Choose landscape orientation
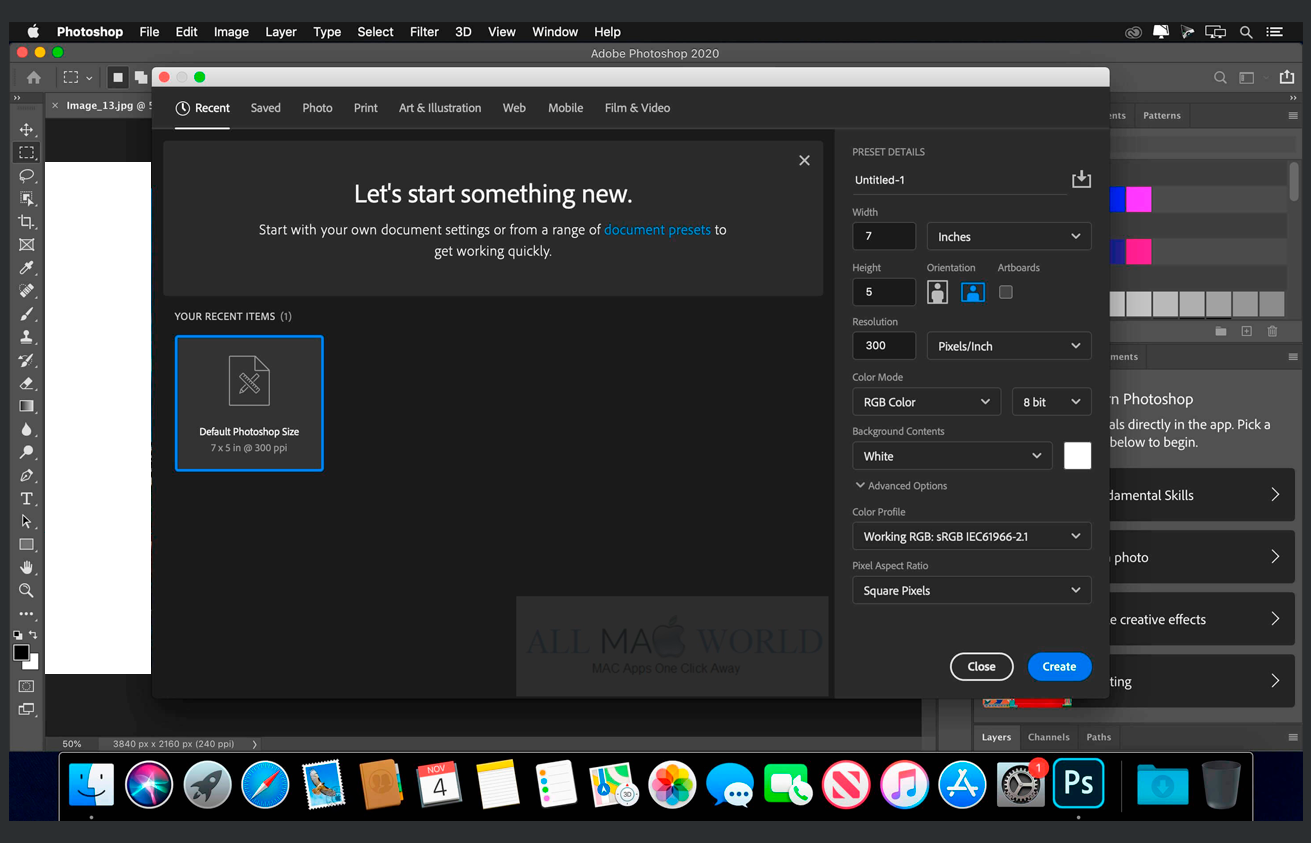The image size is (1311, 843). pos(972,292)
